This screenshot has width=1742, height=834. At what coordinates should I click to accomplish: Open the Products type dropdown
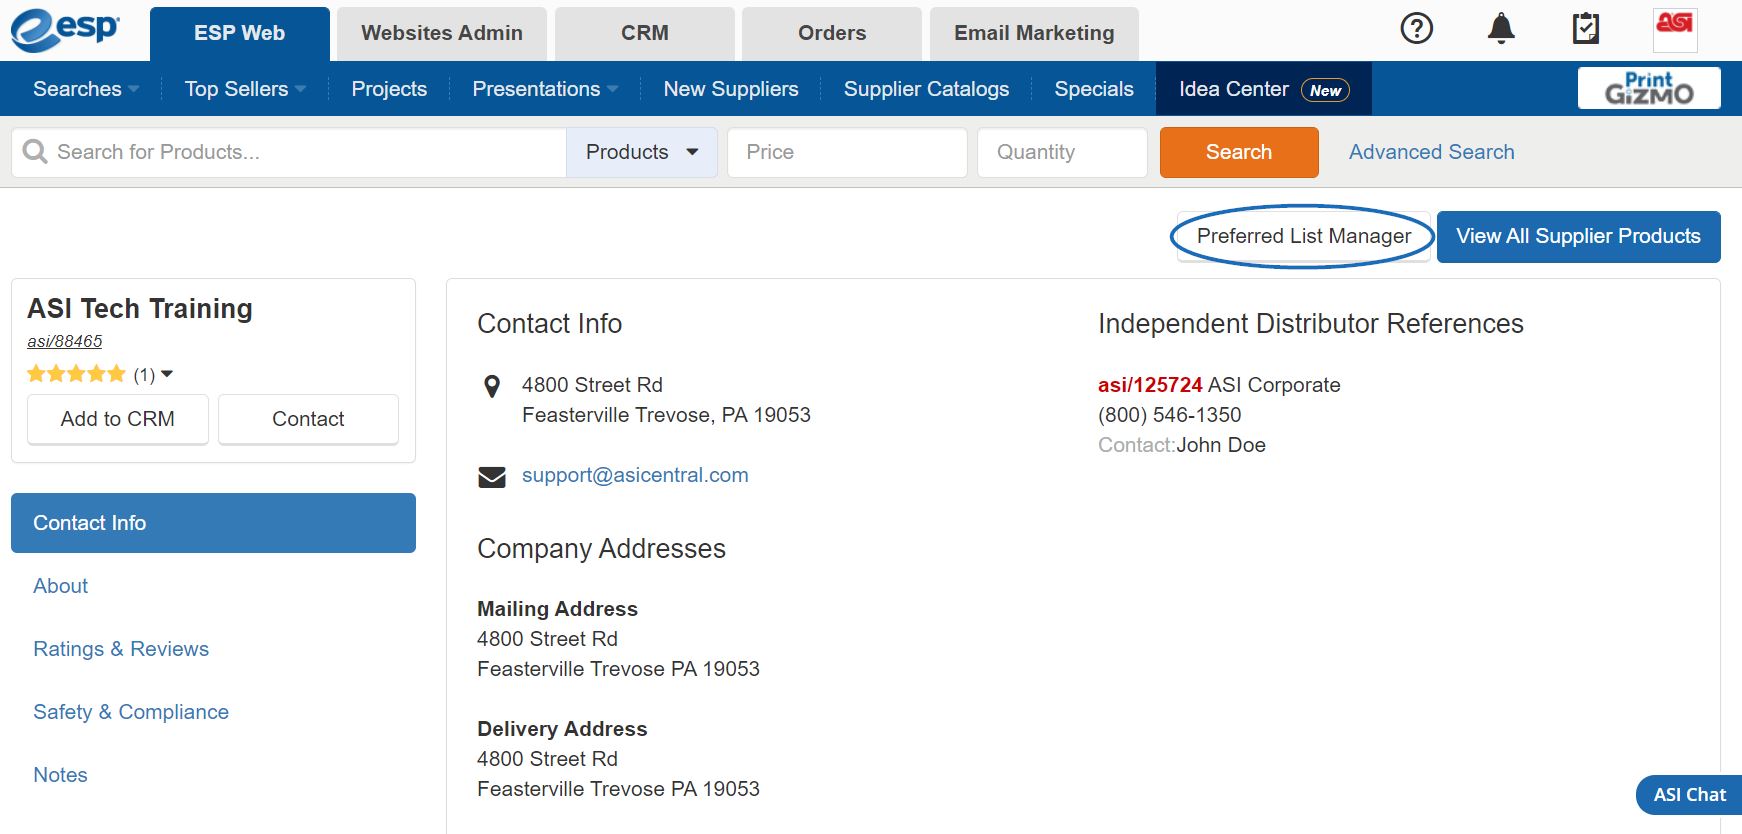click(642, 152)
